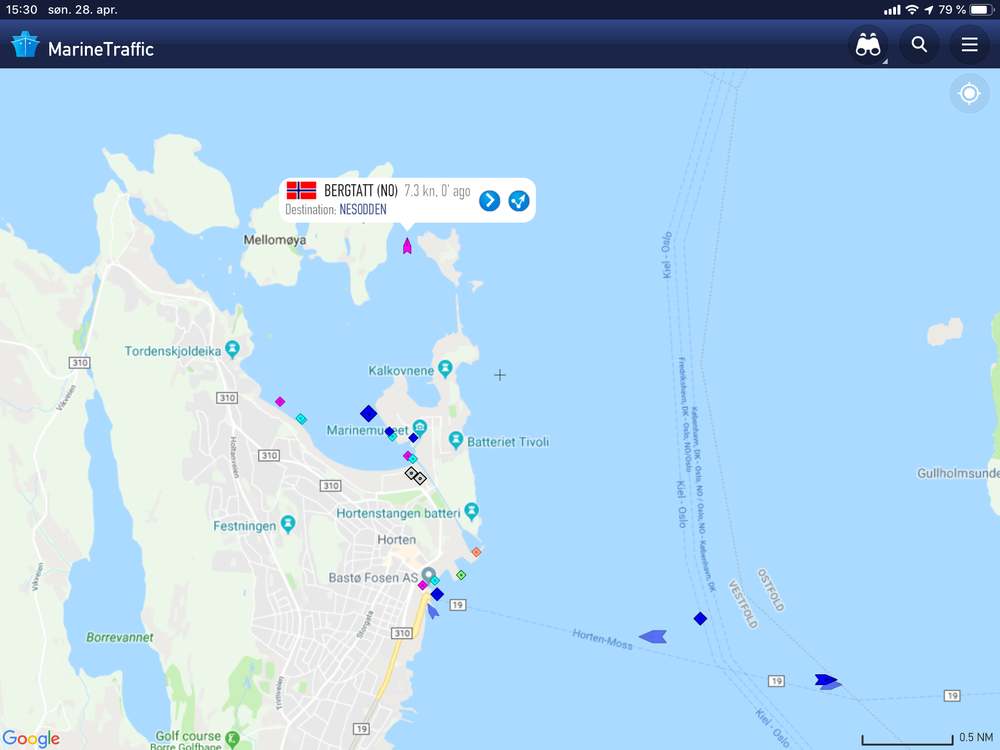The image size is (1000, 750).
Task: Show BERGTATT track route icon
Action: 518,201
